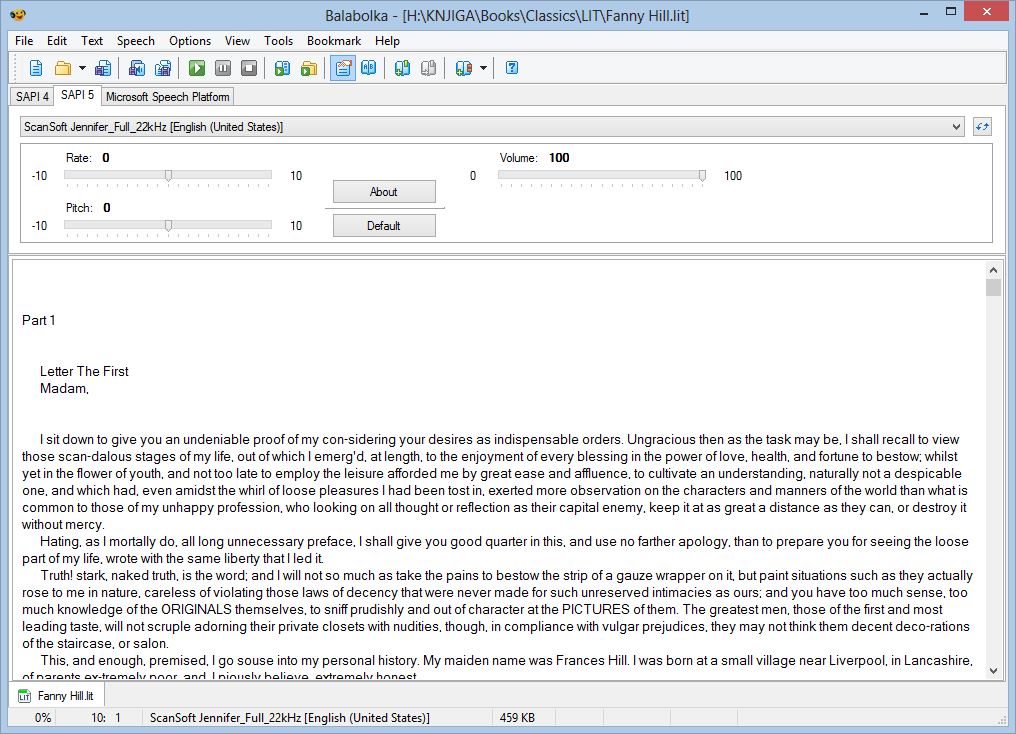The image size is (1016, 734).
Task: Click the Insert Bookmark icon
Action: pyautogui.click(x=463, y=68)
